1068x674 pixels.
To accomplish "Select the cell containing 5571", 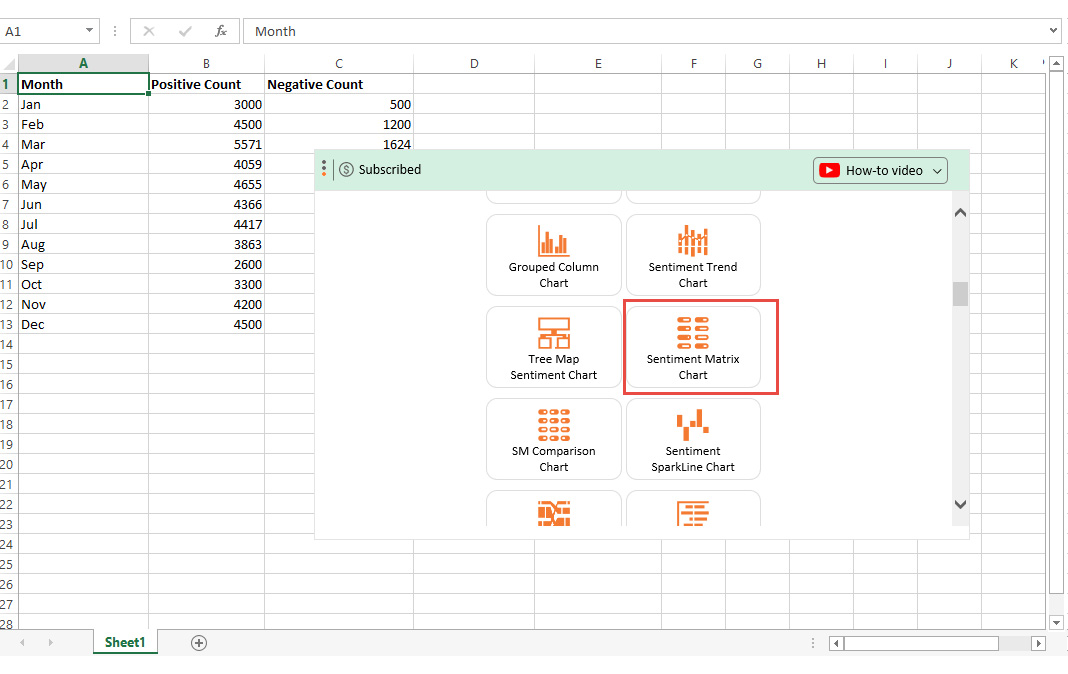I will pyautogui.click(x=206, y=144).
